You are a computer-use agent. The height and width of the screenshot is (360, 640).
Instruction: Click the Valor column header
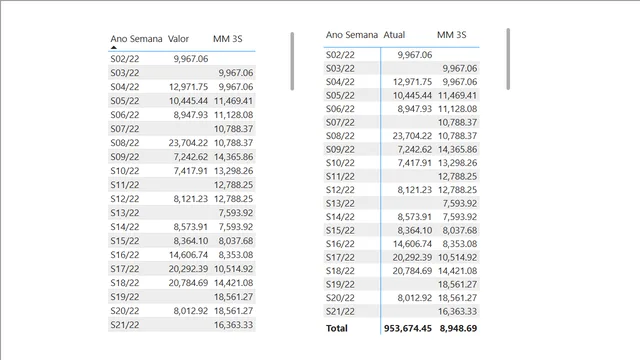click(178, 39)
